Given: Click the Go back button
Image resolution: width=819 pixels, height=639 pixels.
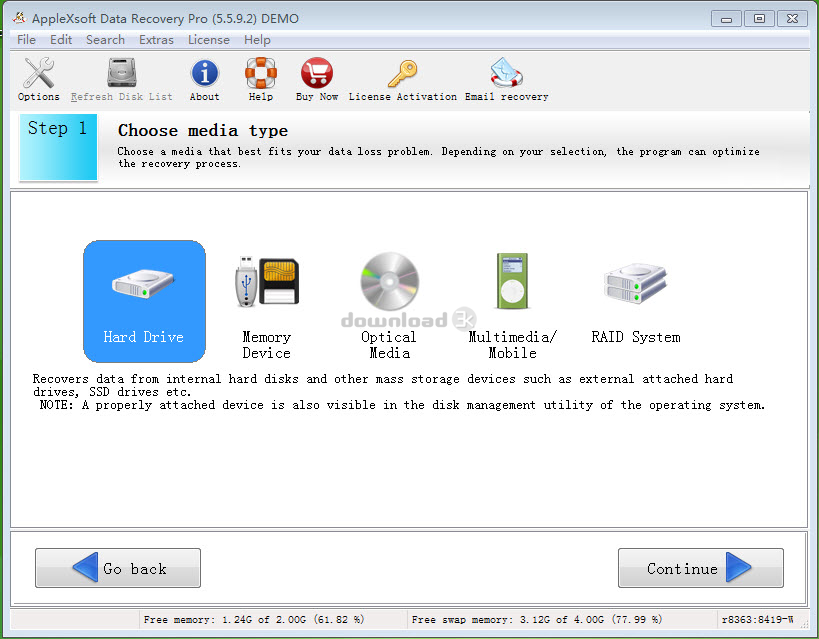Looking at the screenshot, I should (118, 568).
